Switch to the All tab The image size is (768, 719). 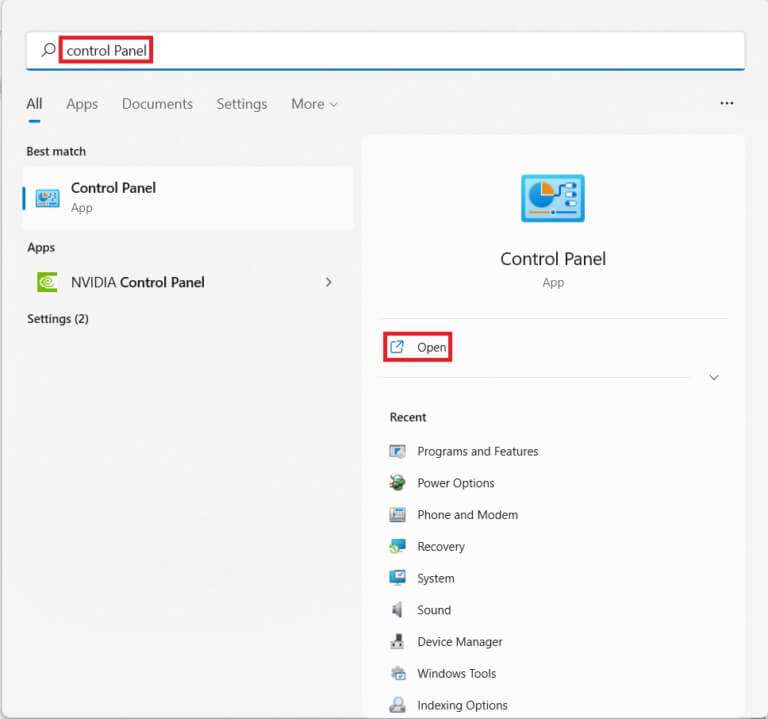[x=34, y=104]
